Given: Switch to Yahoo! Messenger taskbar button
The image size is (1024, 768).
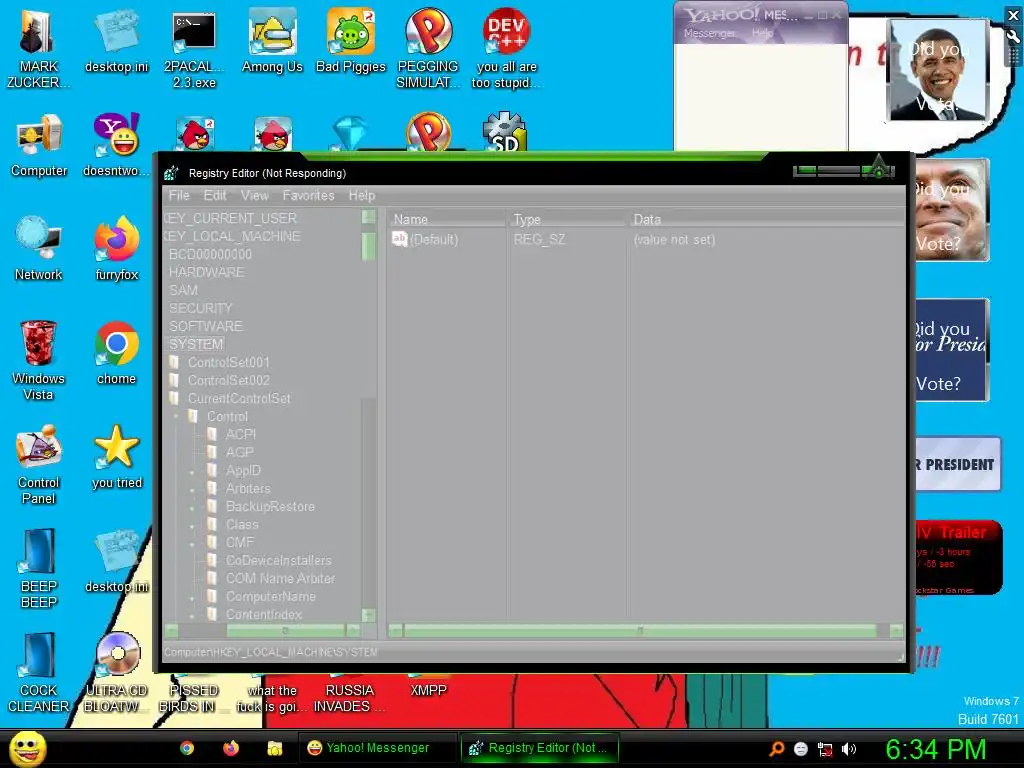Looking at the screenshot, I should (x=377, y=748).
